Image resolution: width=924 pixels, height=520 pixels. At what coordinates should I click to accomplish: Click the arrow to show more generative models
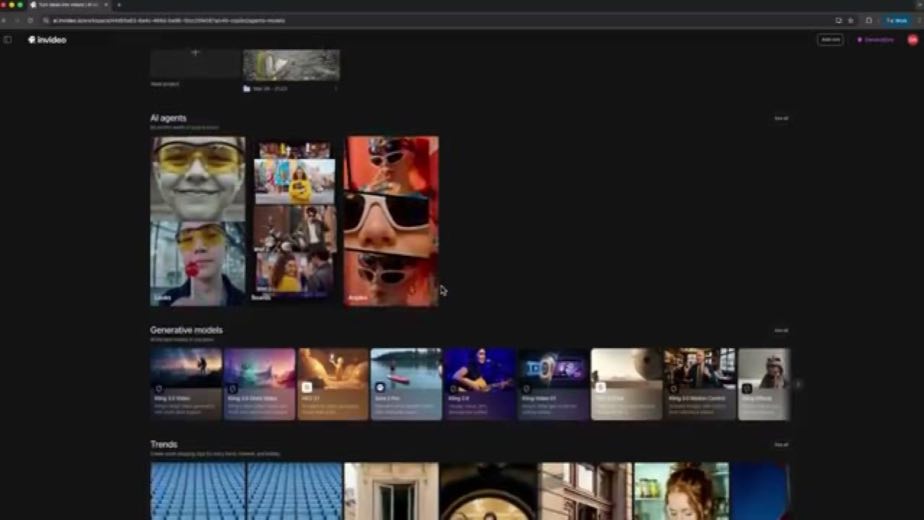coord(798,384)
